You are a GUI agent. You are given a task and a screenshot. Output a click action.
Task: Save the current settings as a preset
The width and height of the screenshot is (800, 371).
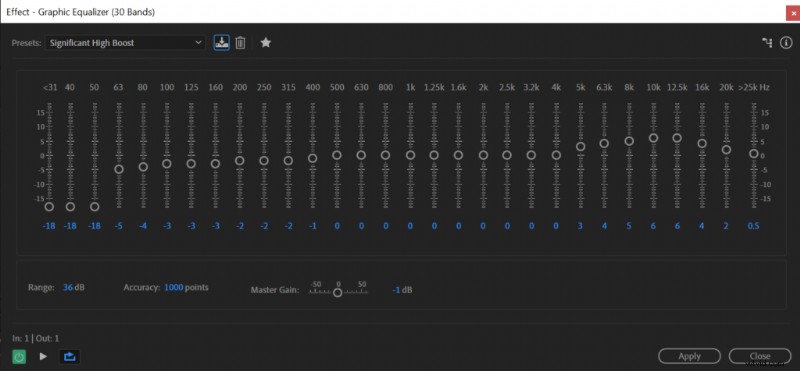[x=221, y=42]
